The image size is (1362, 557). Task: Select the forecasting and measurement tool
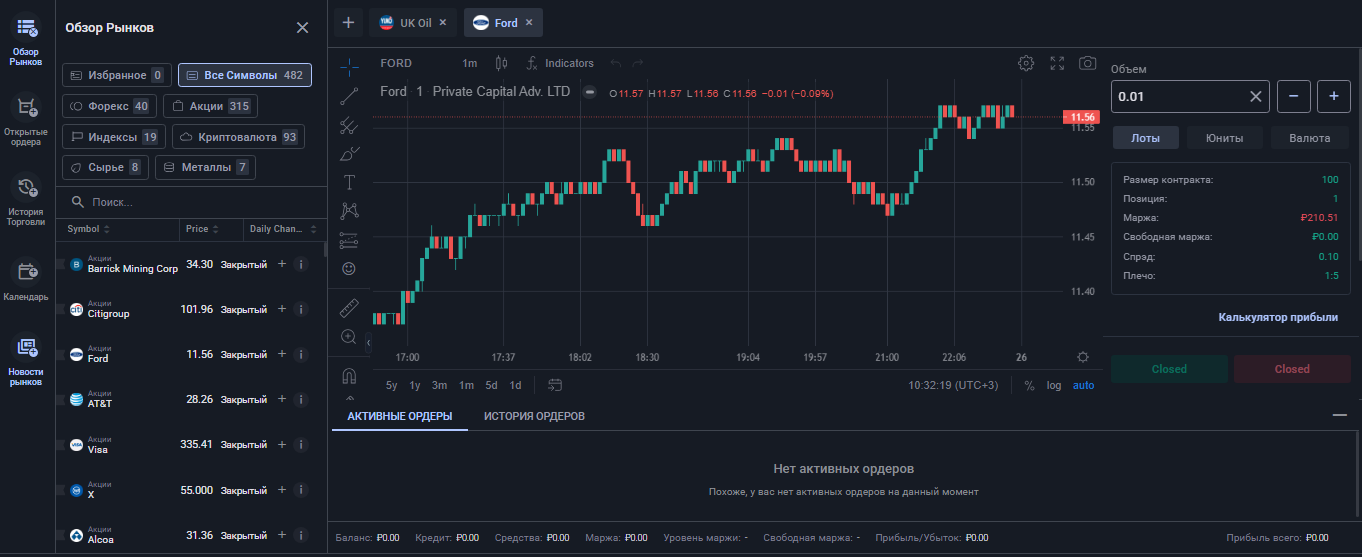click(x=349, y=239)
